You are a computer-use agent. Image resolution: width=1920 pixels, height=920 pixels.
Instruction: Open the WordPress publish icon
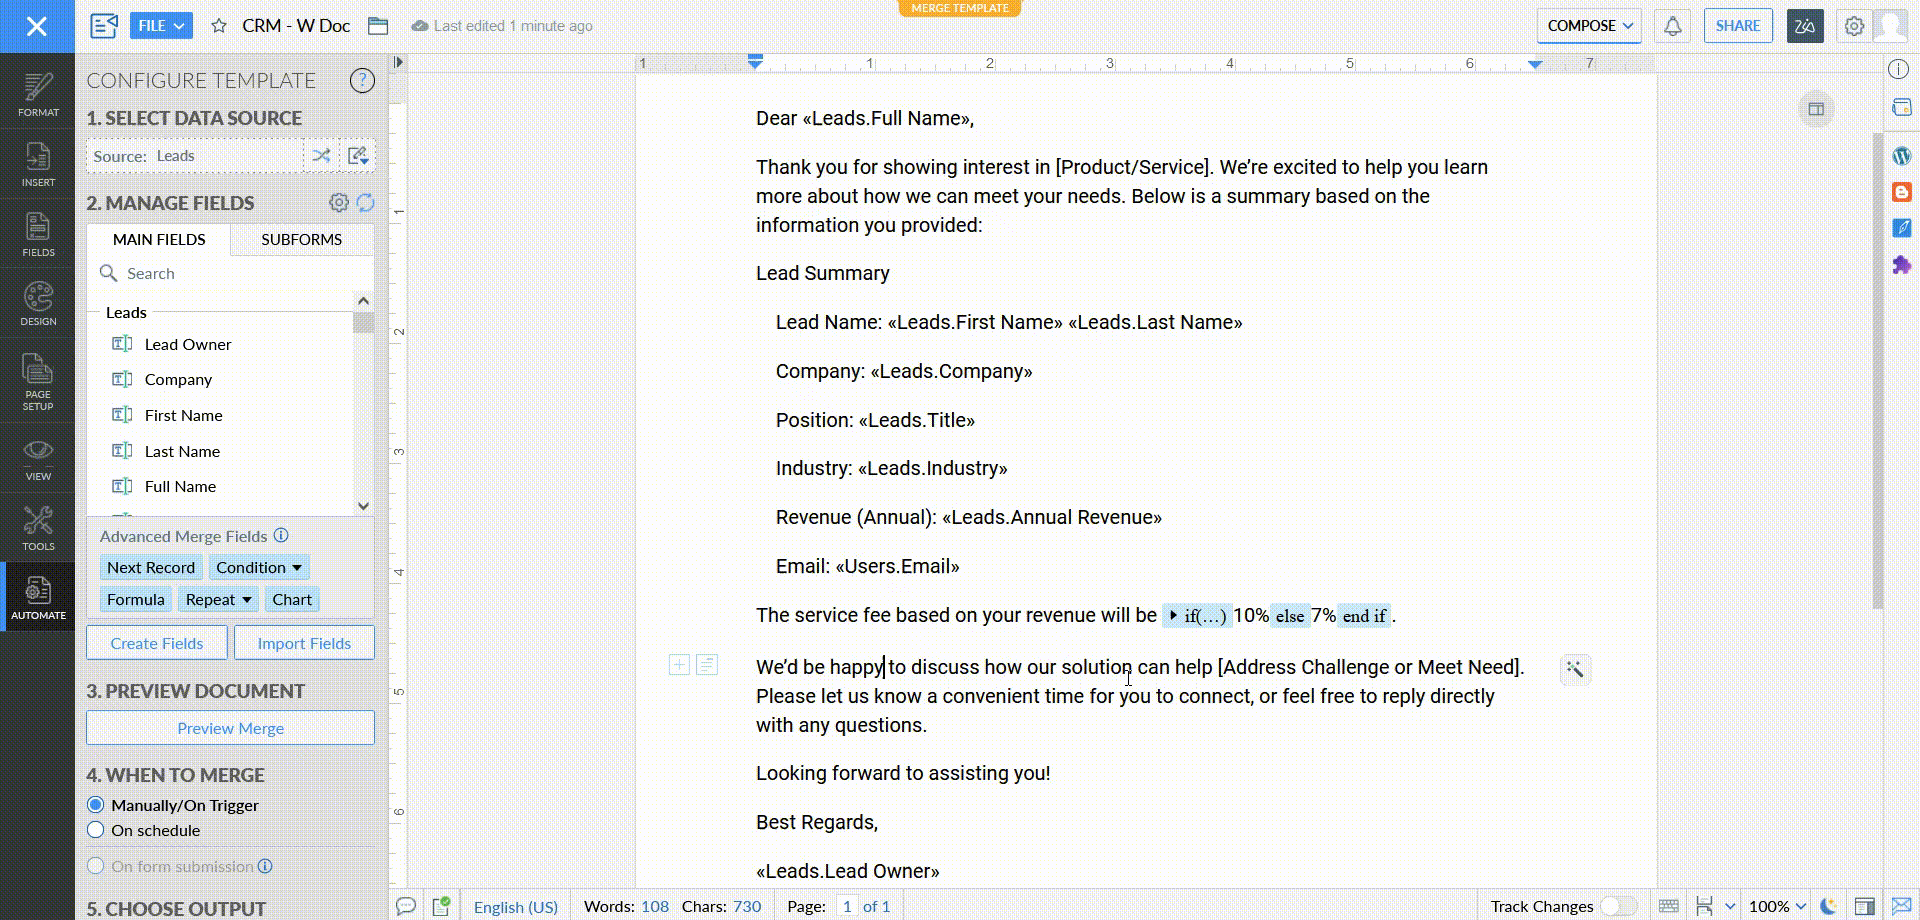(1901, 156)
